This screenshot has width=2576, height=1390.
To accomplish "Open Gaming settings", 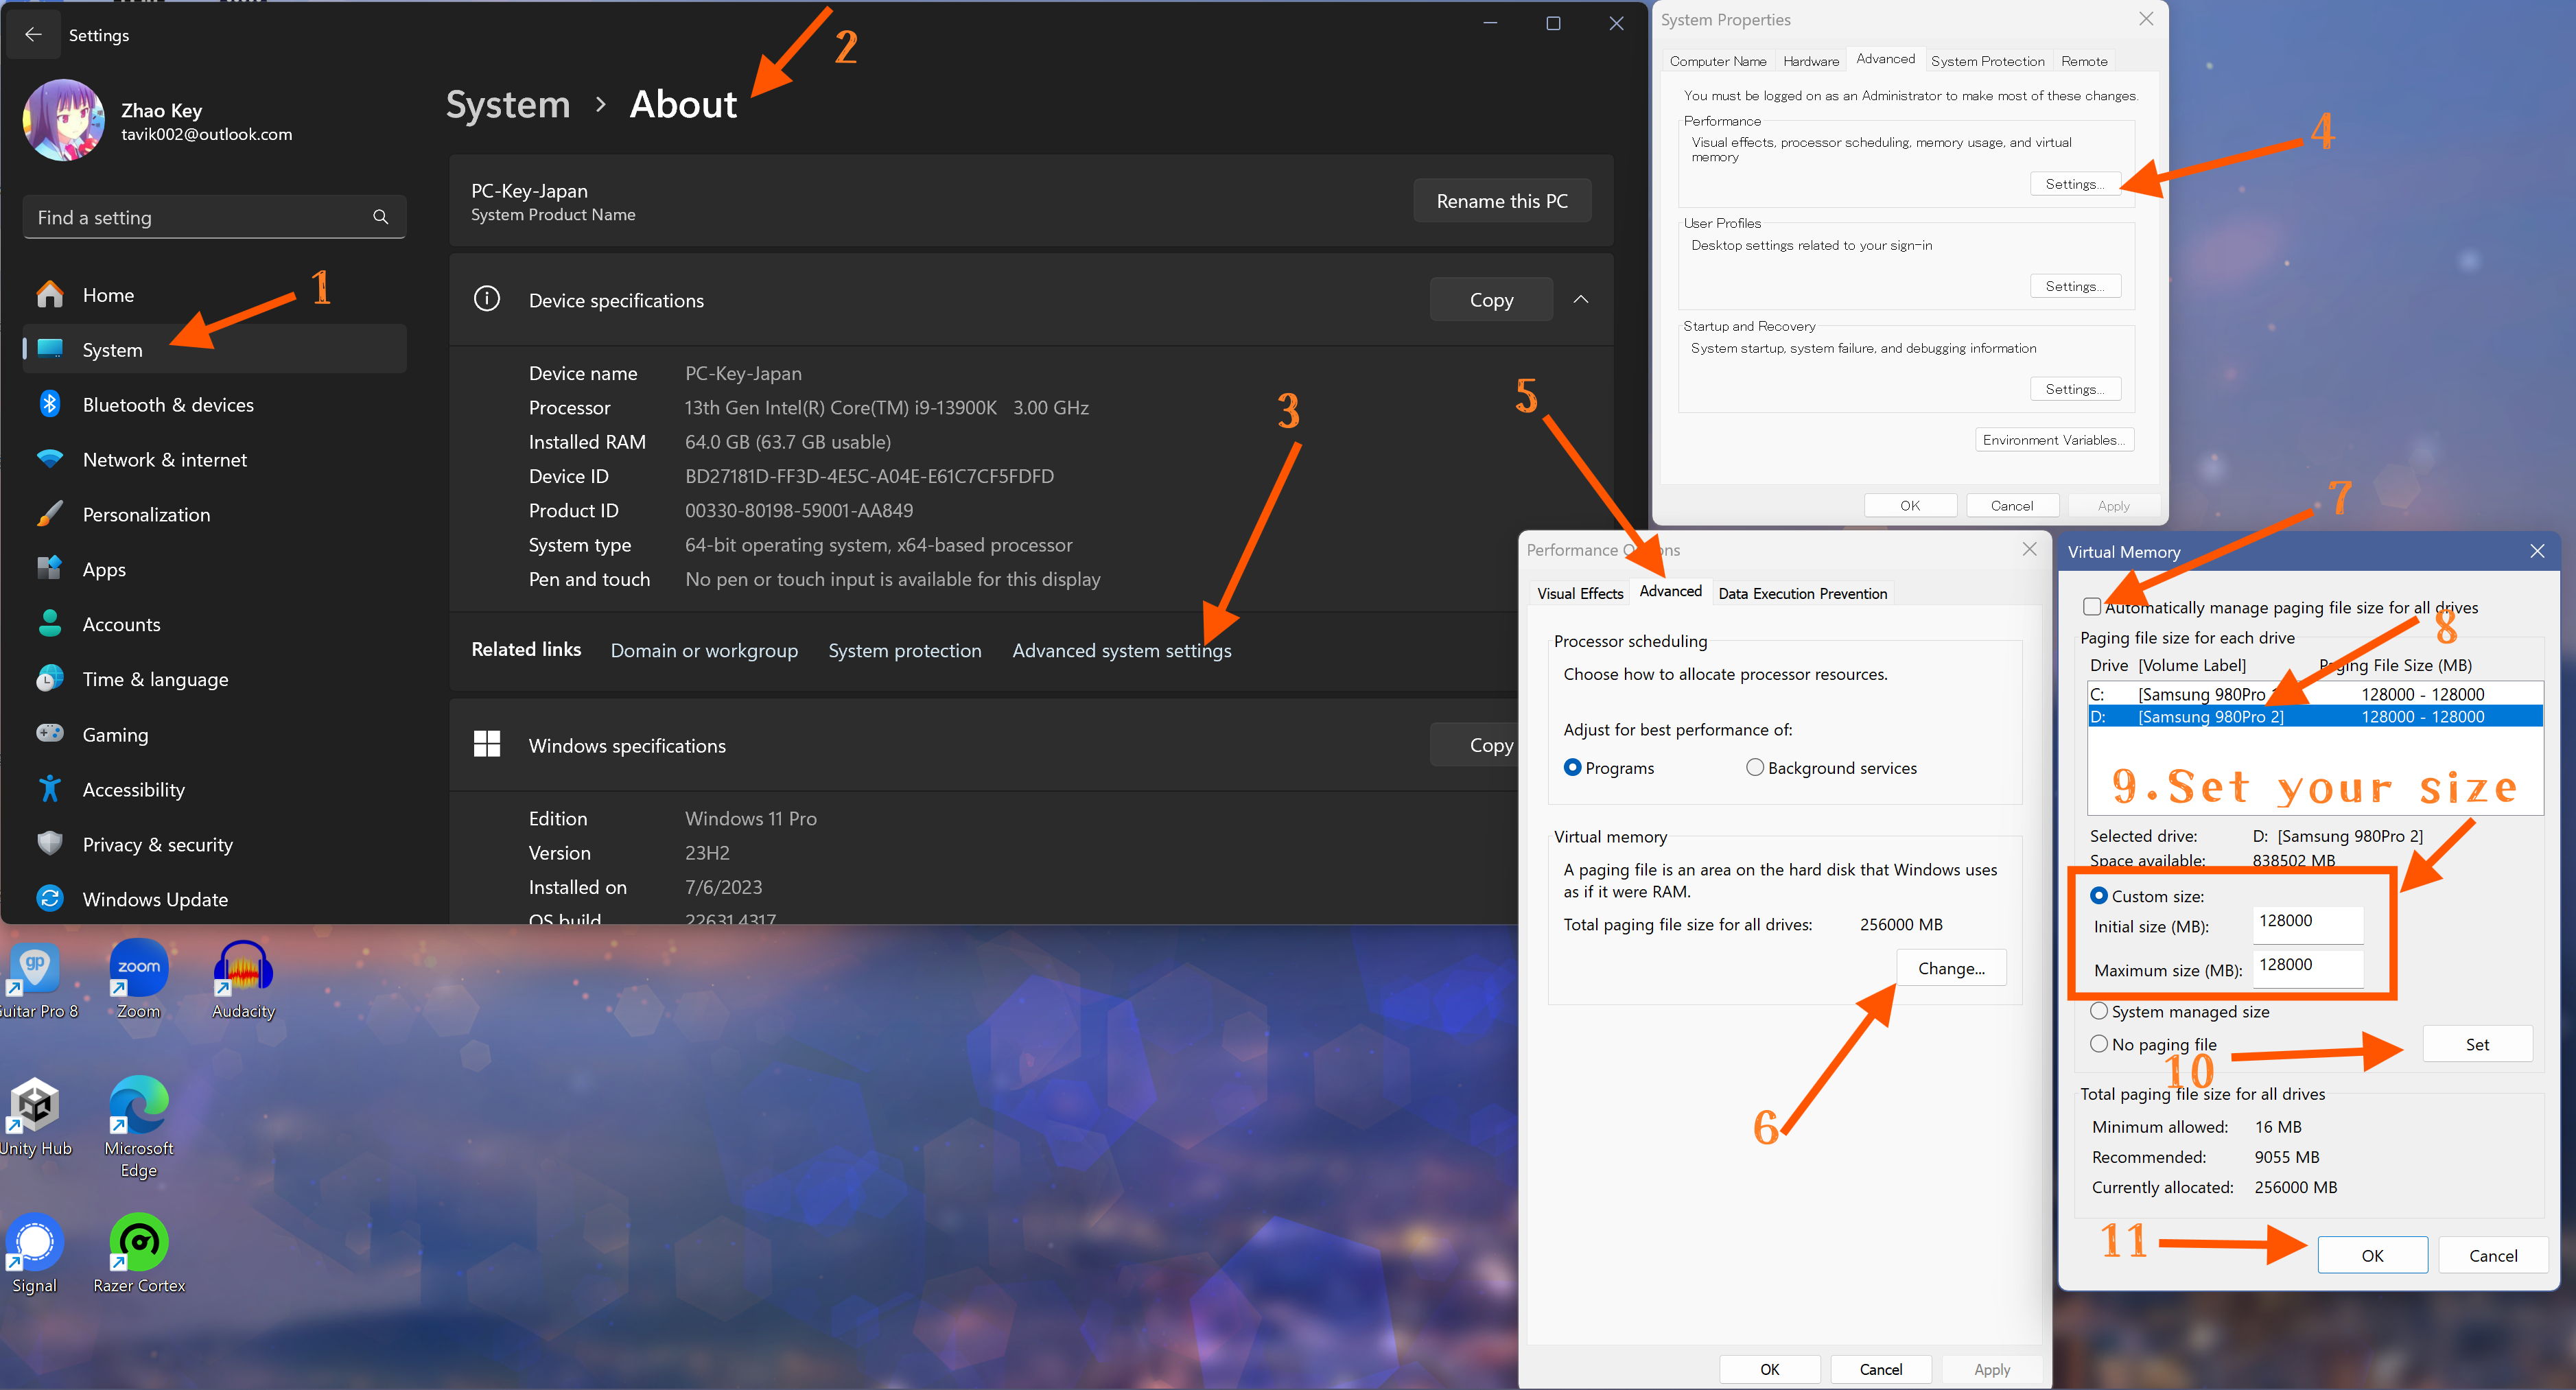I will [x=214, y=734].
